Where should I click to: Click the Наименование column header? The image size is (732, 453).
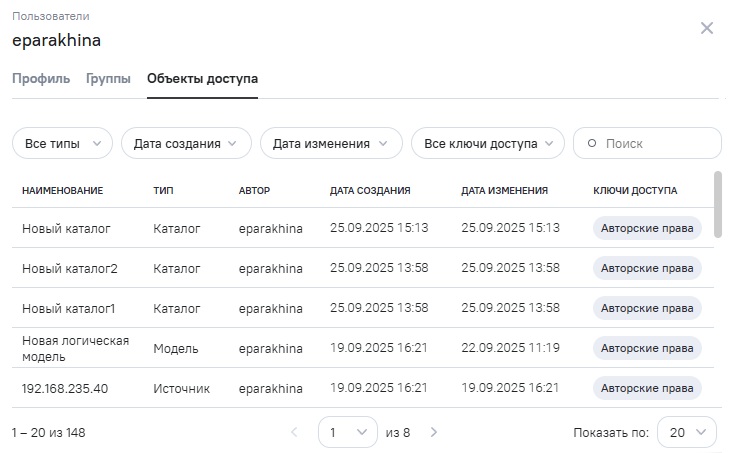click(x=62, y=190)
